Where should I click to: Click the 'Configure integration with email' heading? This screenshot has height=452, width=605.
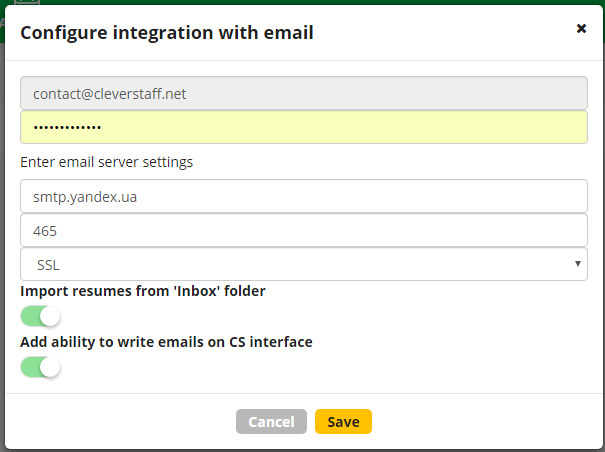coord(167,32)
